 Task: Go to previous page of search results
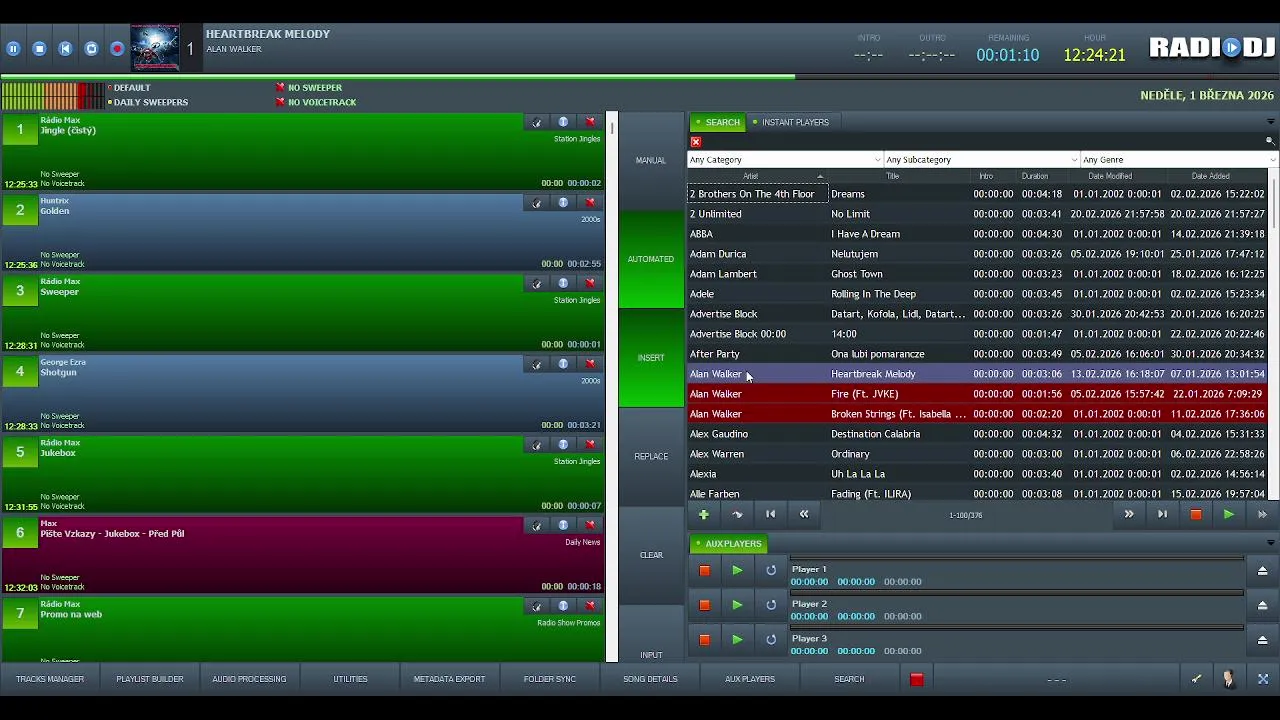804,514
